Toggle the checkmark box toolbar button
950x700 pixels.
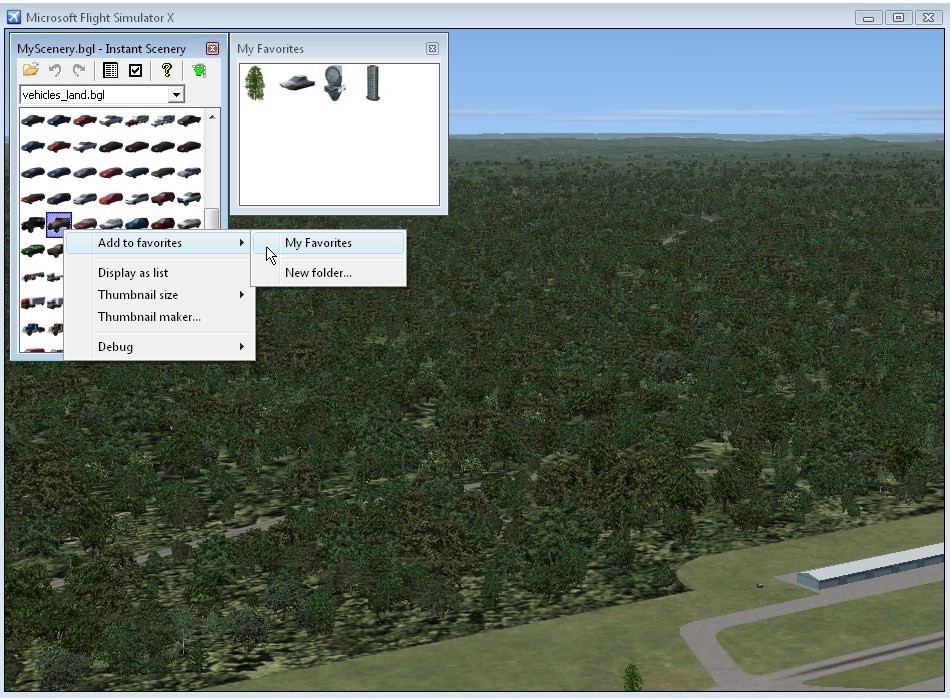(x=136, y=70)
